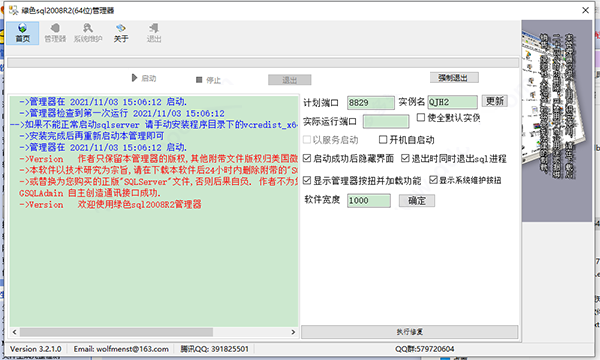Close the sql2008R2 manager window
Screen dimensions: 600x360
pyautogui.click(x=585, y=10)
